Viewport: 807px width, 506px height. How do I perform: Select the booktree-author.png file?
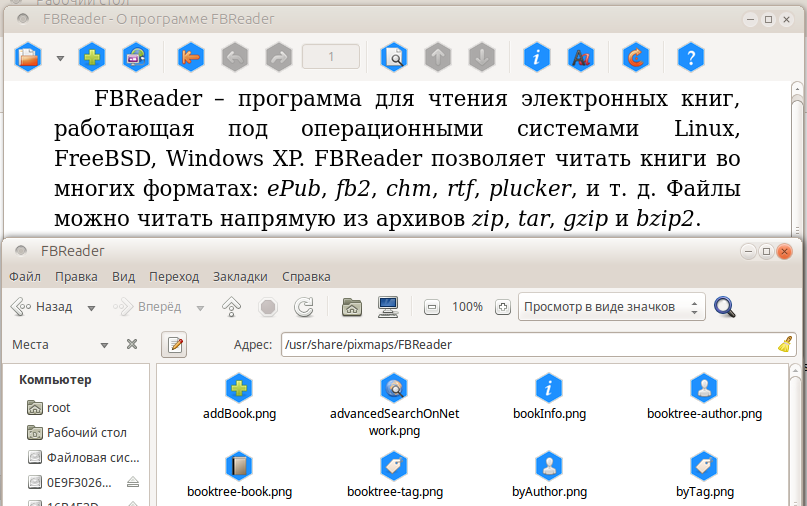coord(704,397)
